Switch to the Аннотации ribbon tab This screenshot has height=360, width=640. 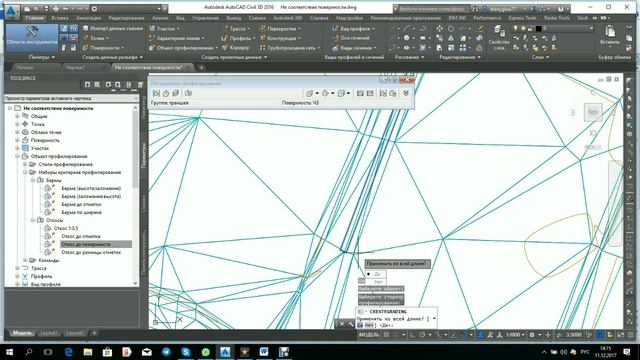88,18
